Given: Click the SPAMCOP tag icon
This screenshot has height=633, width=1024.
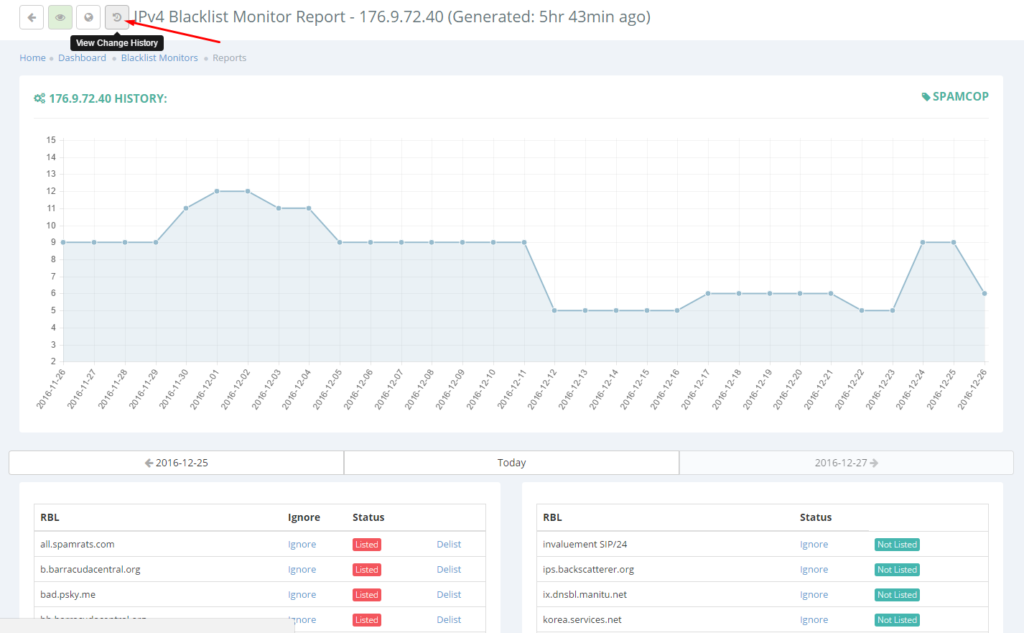Looking at the screenshot, I should pos(924,96).
